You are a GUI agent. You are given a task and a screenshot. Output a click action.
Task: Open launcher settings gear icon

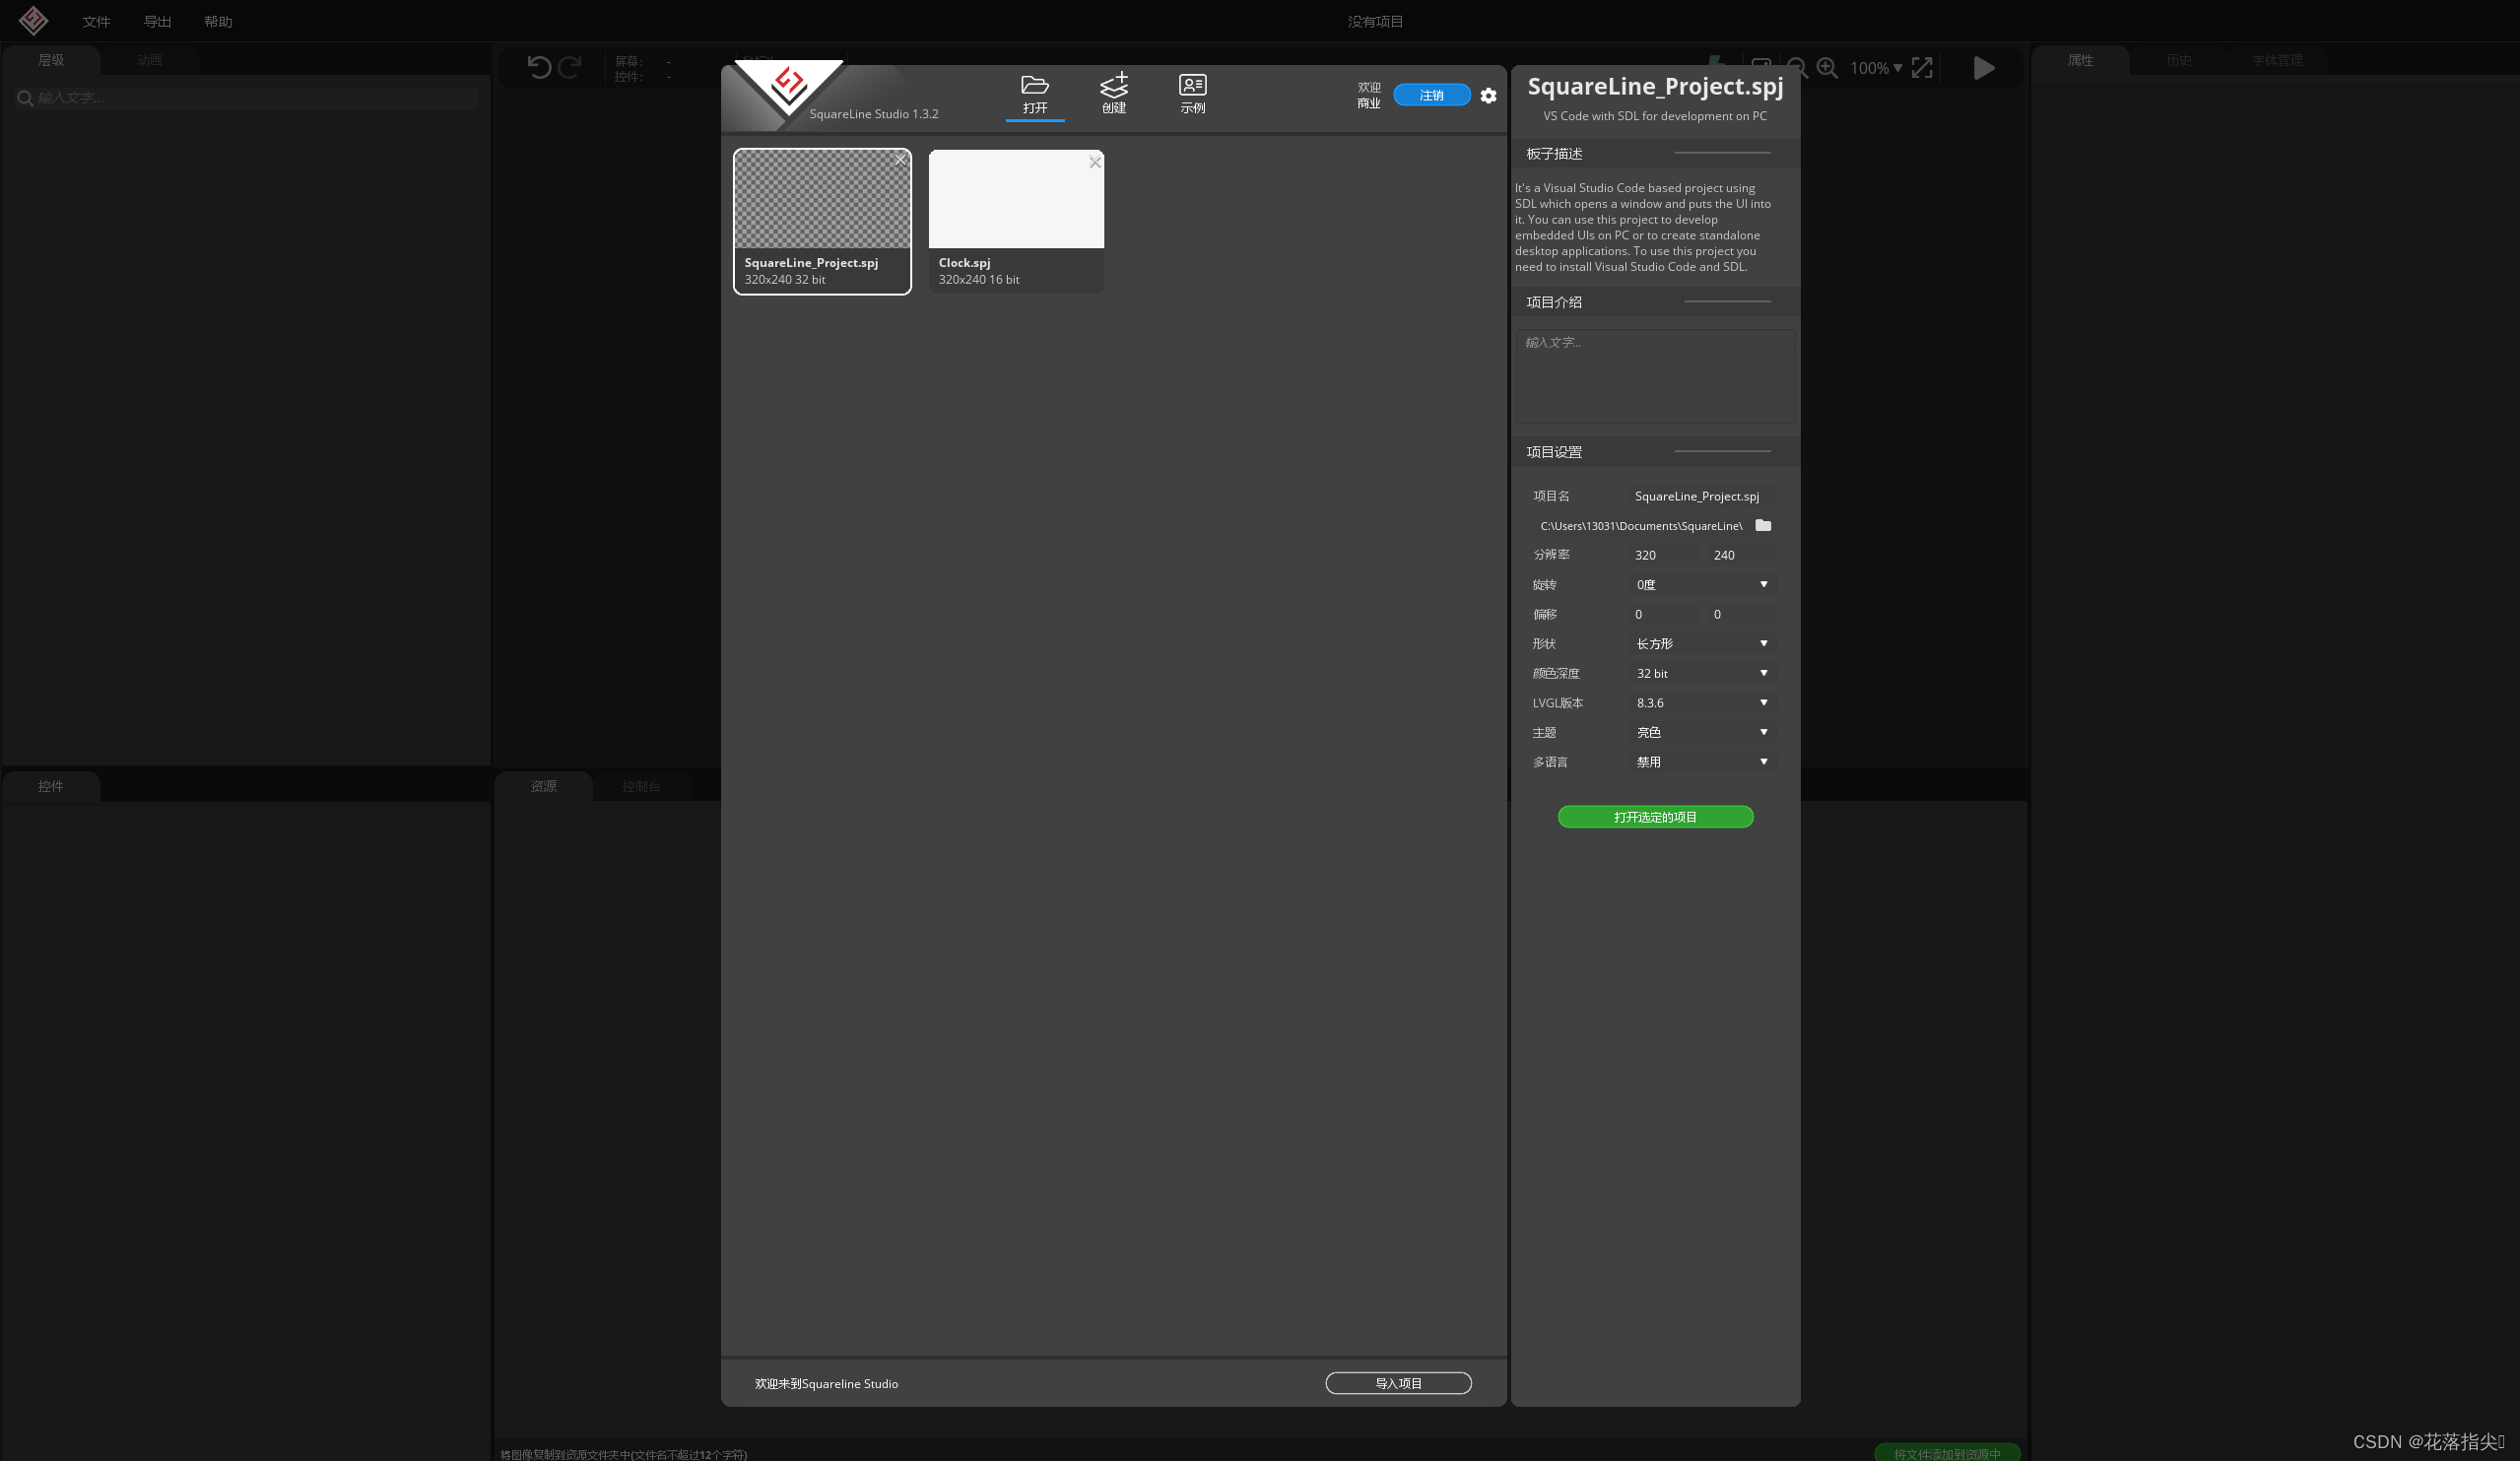point(1488,96)
